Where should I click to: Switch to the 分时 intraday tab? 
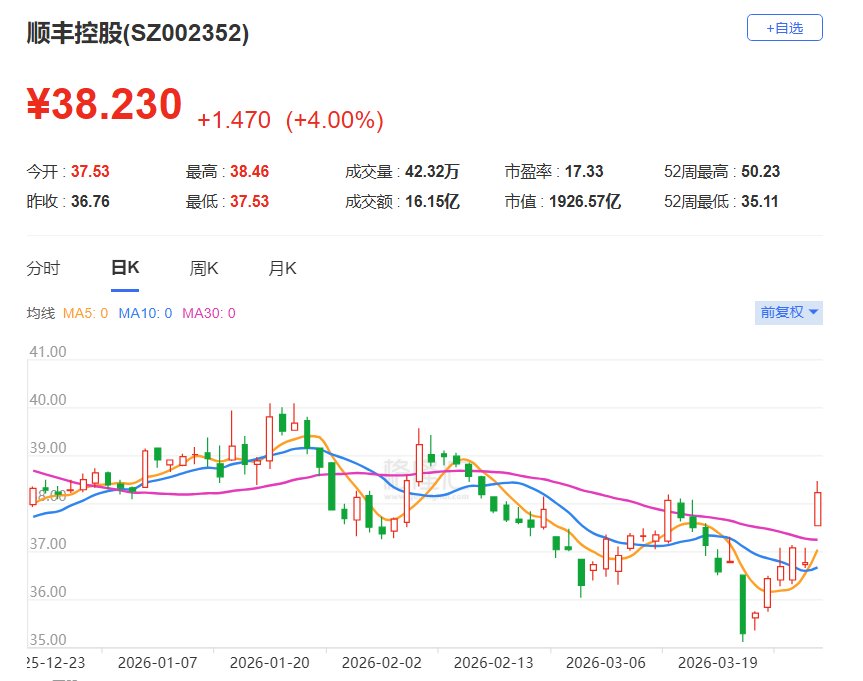tap(43, 268)
